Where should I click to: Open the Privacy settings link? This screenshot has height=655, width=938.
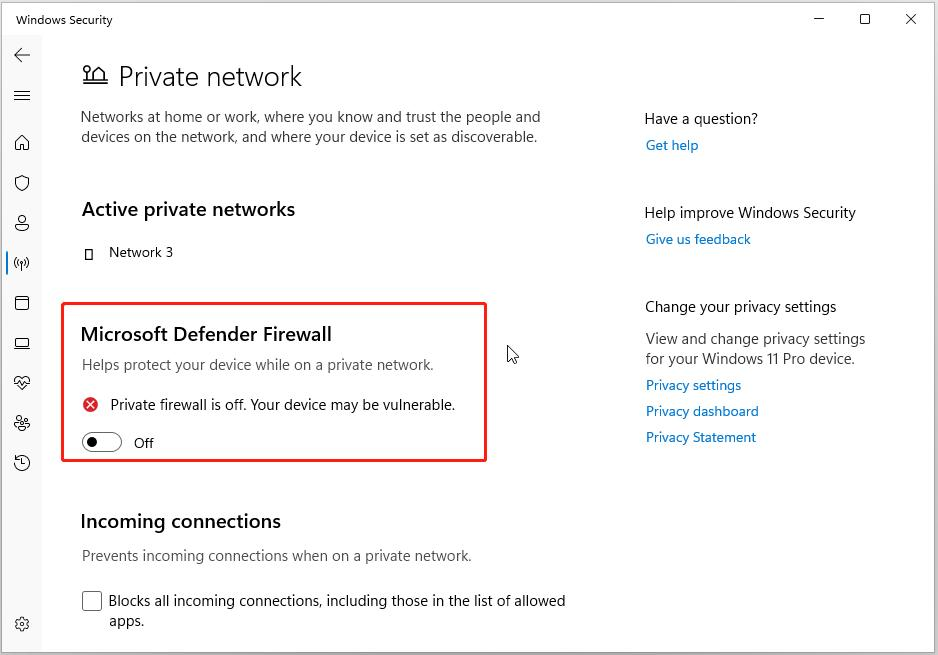[x=693, y=385]
